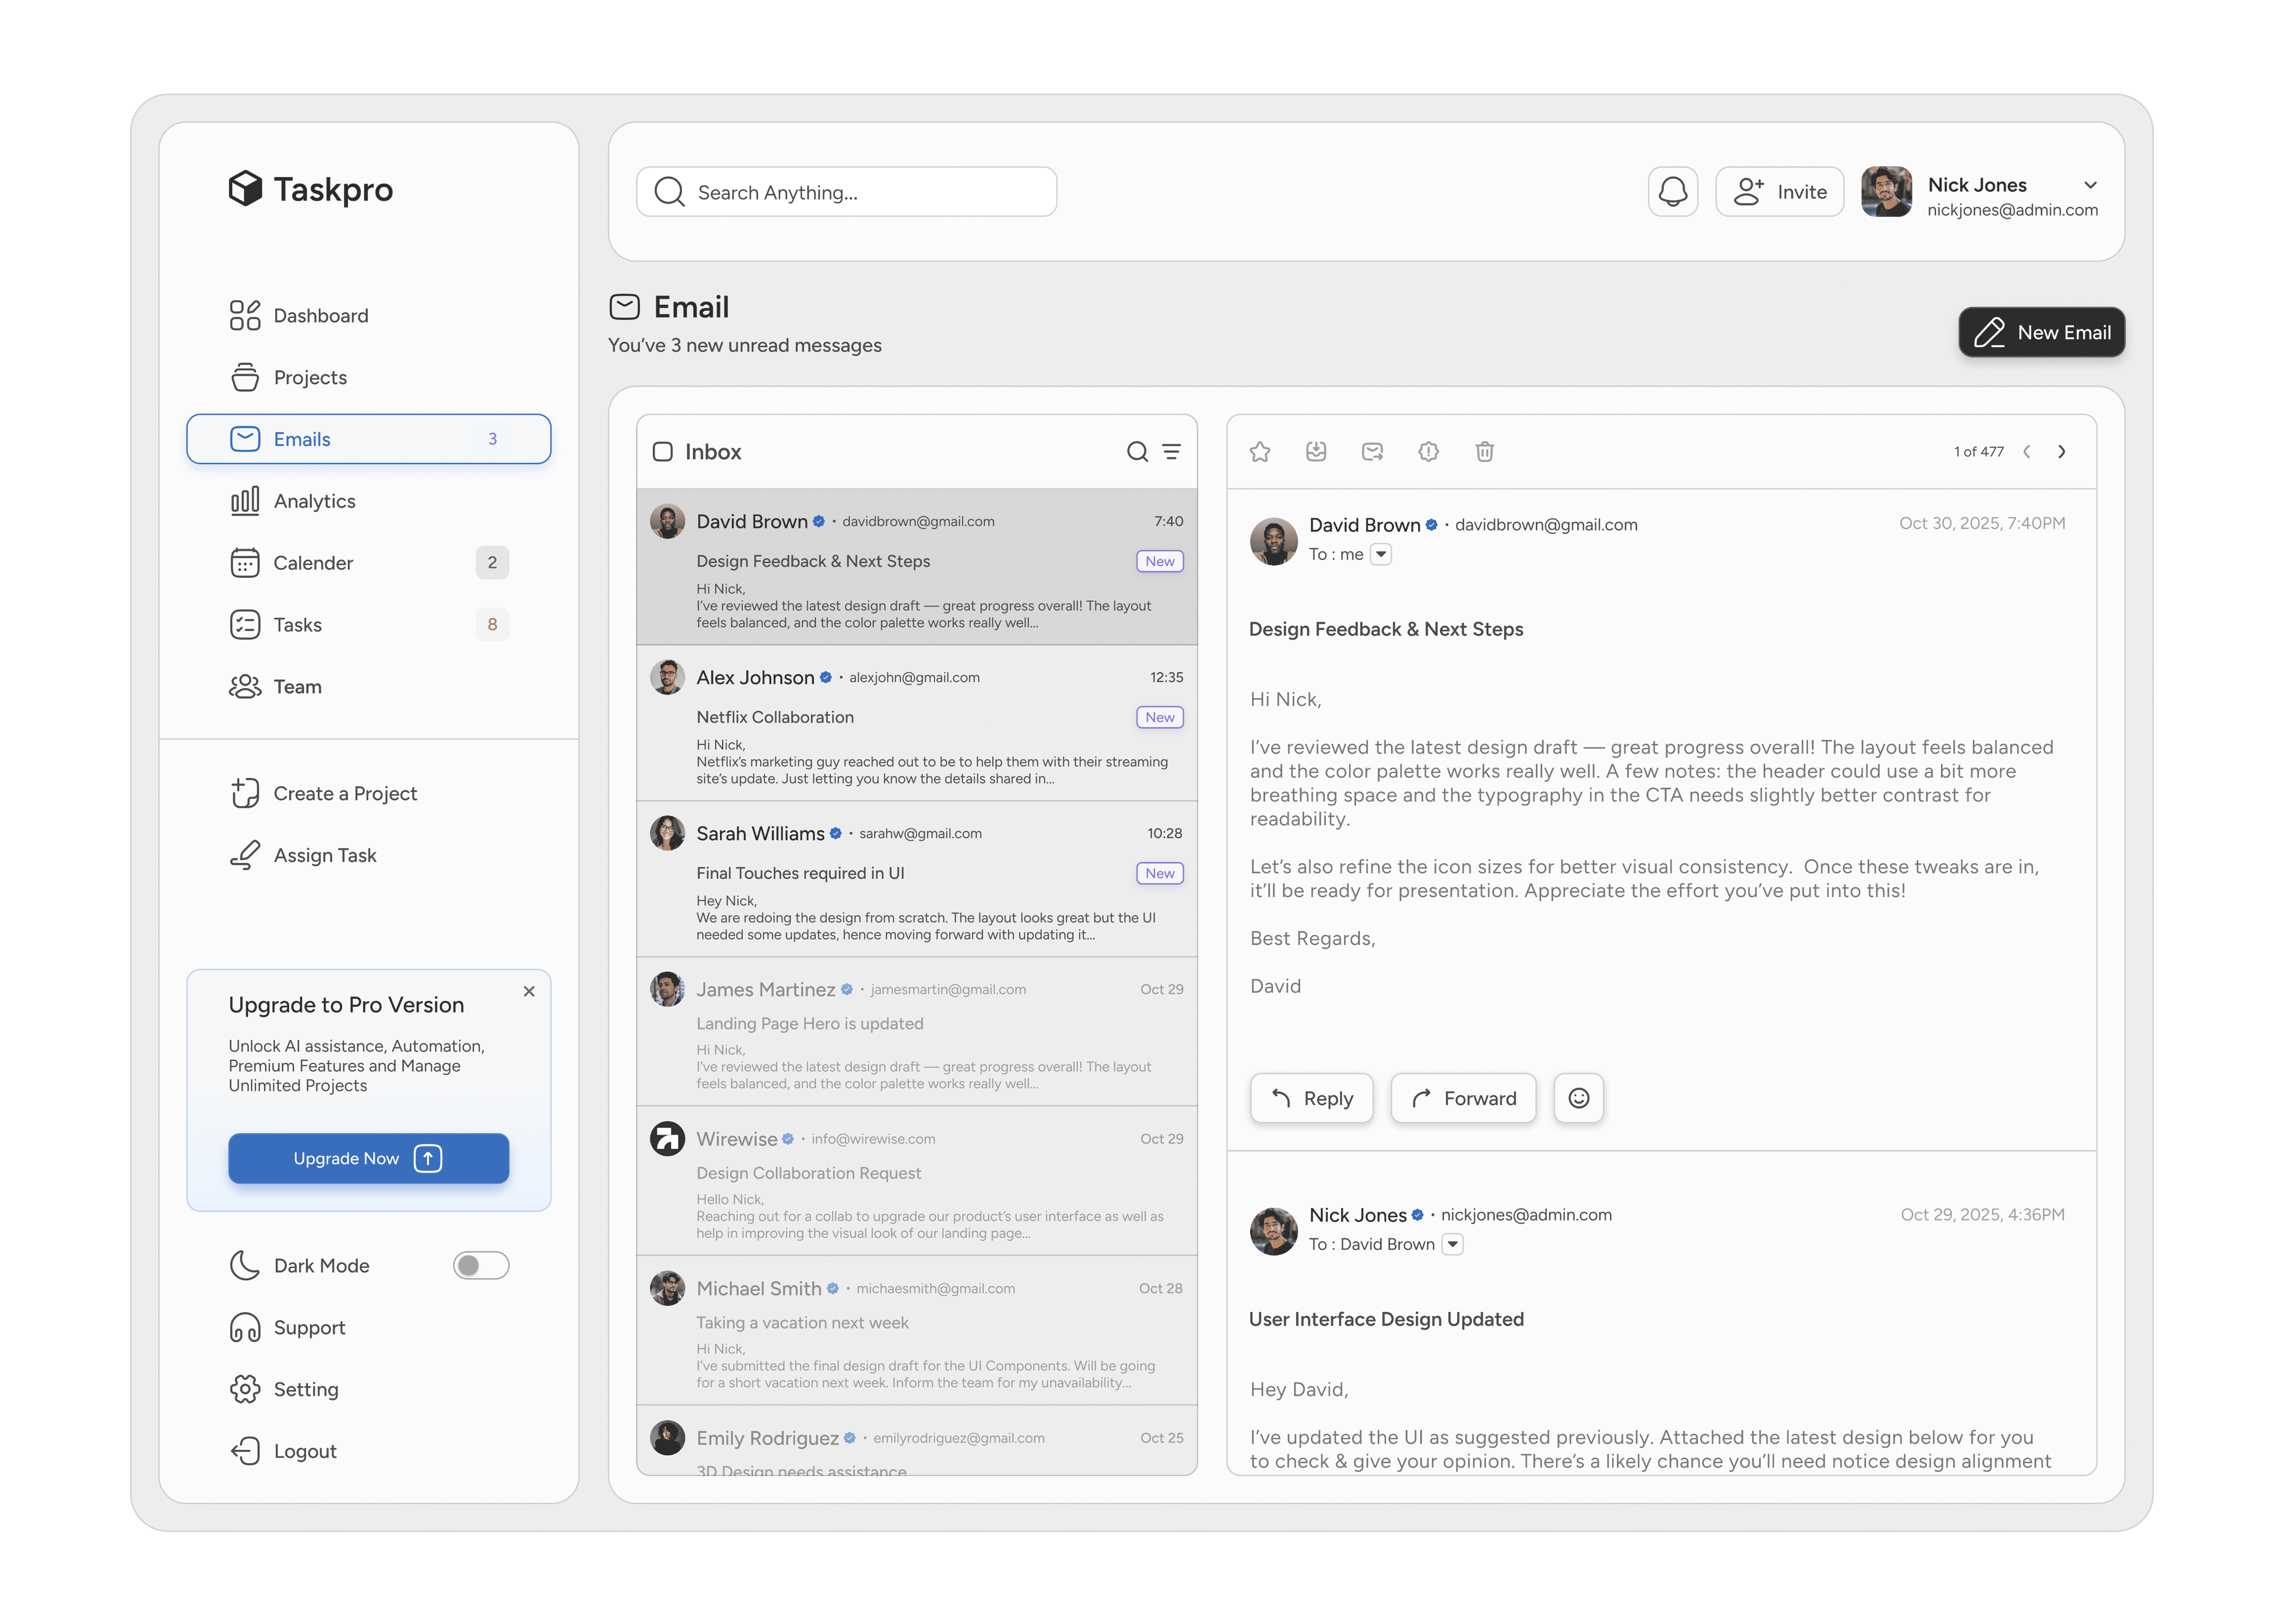2284x1624 pixels.
Task: Click the New Email button
Action: [2040, 332]
